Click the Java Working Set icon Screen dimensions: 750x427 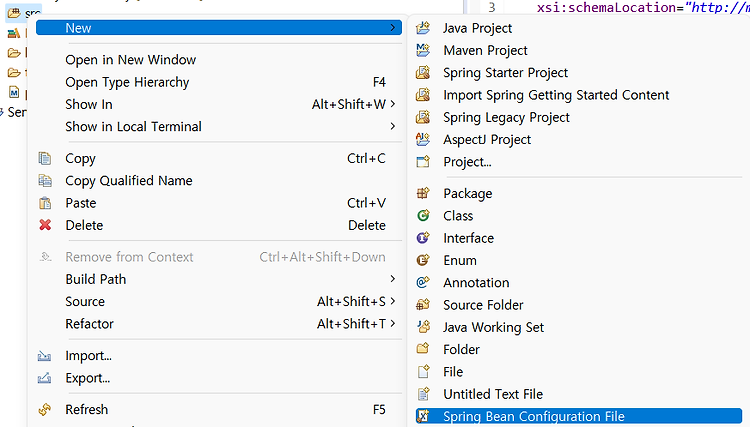(x=423, y=327)
